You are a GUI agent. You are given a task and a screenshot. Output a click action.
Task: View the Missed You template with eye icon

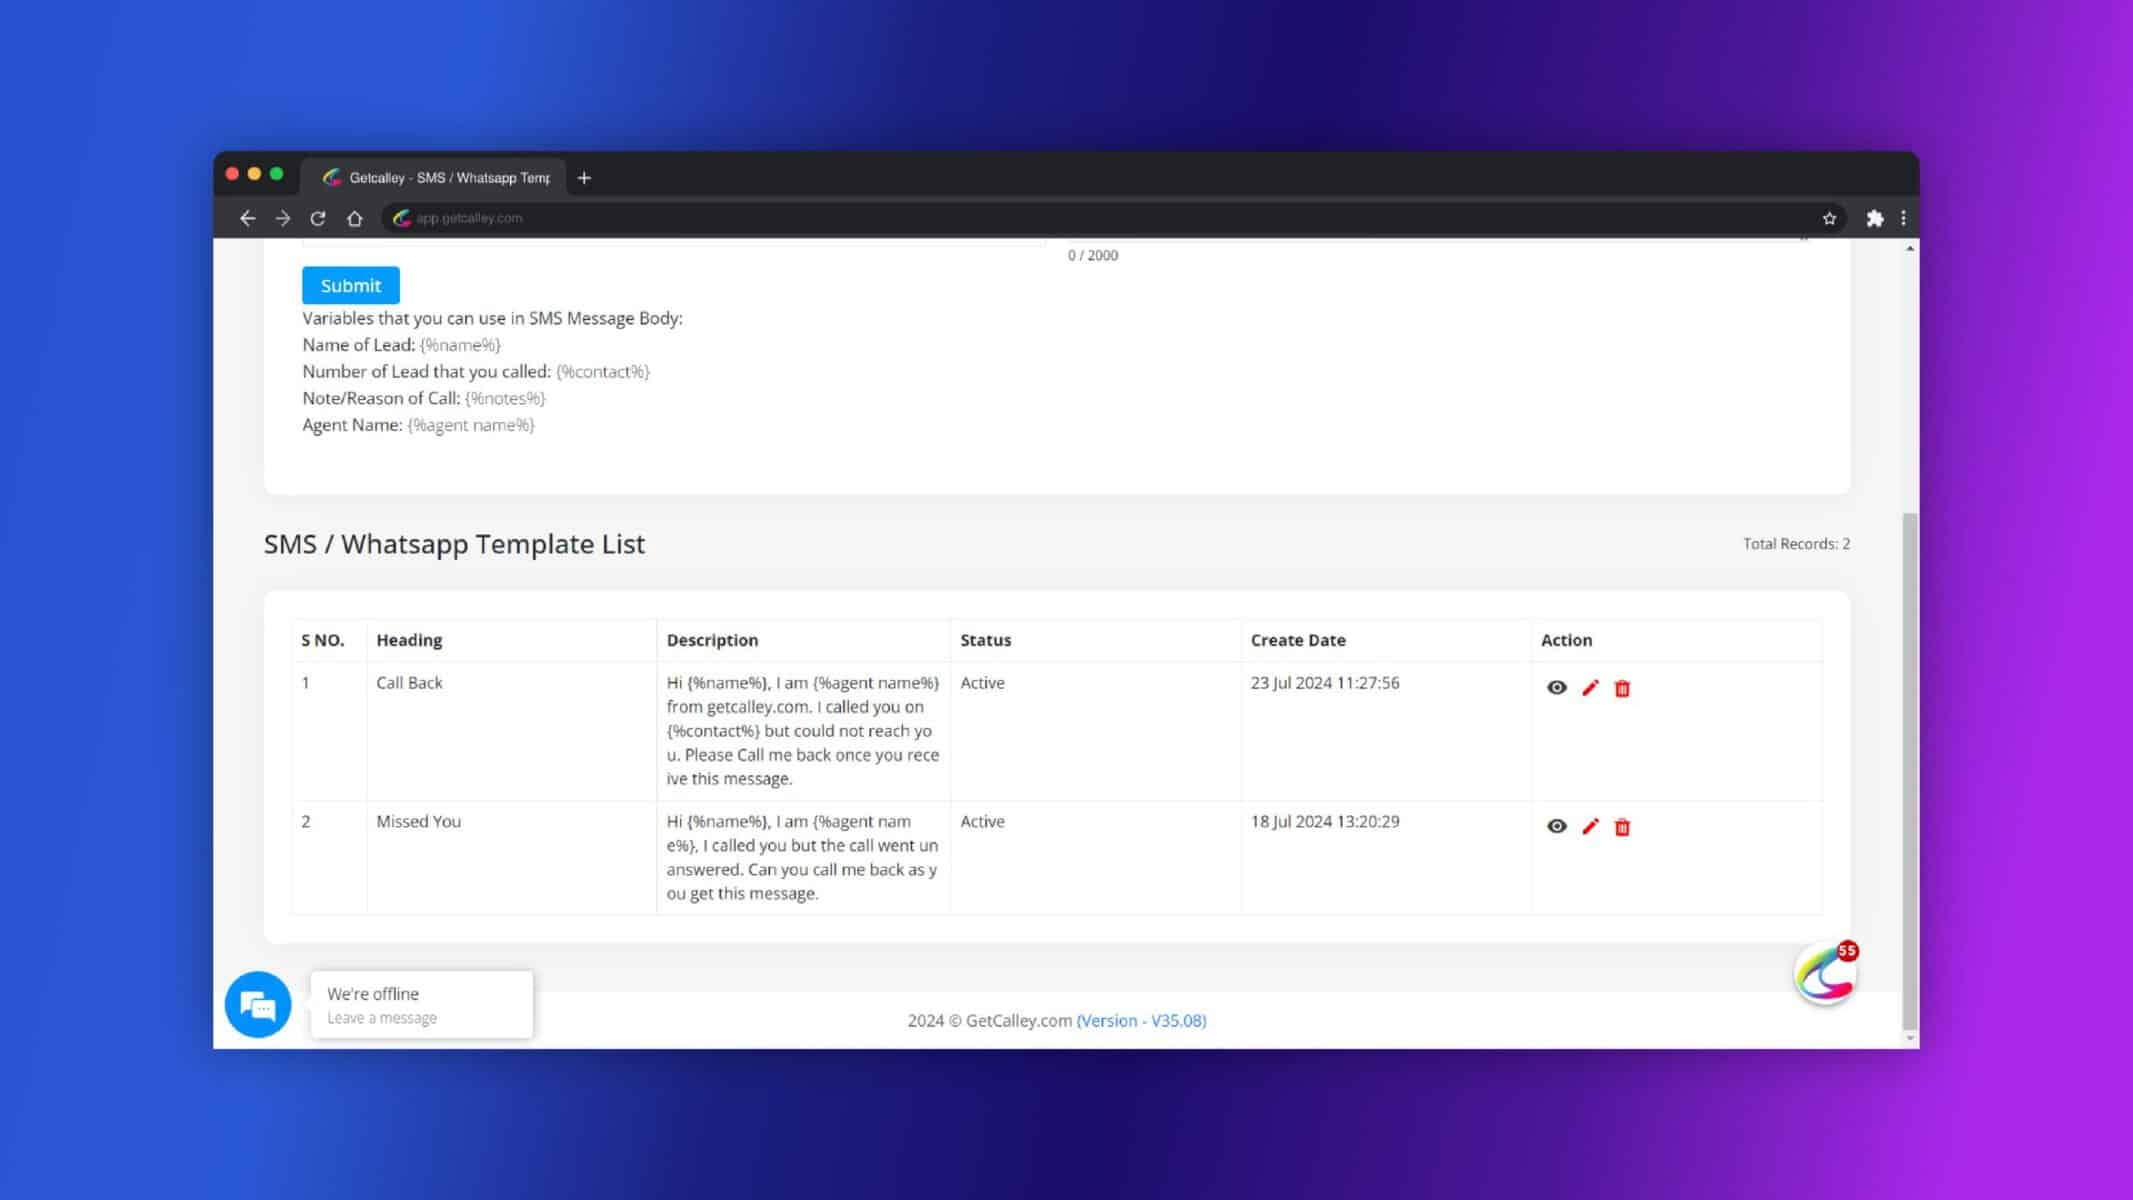[1556, 826]
